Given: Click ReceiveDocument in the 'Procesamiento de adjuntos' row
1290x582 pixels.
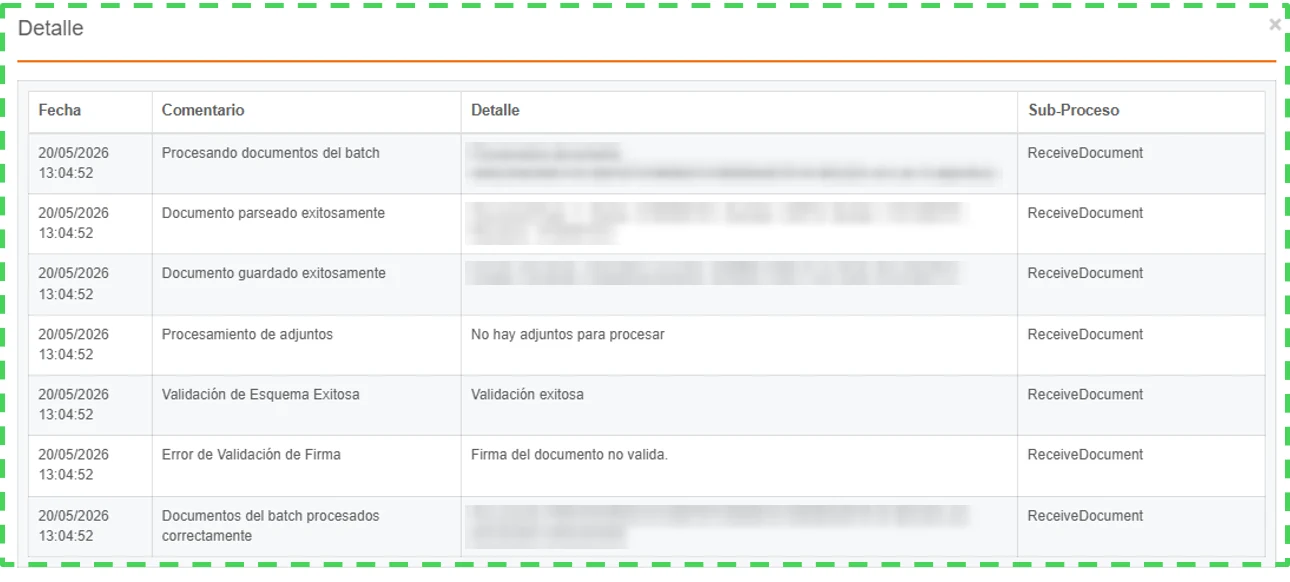Looking at the screenshot, I should (x=1086, y=334).
